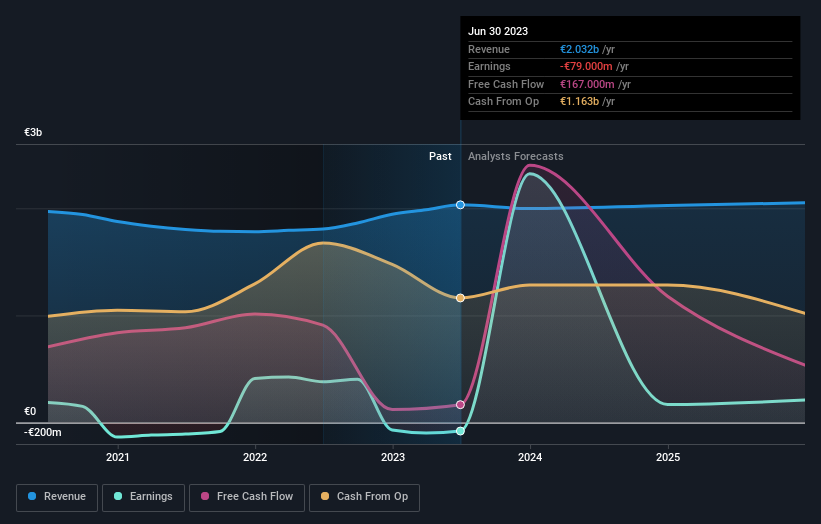This screenshot has width=821, height=524.
Task: Click the €0 y-axis label
Action: click(30, 411)
